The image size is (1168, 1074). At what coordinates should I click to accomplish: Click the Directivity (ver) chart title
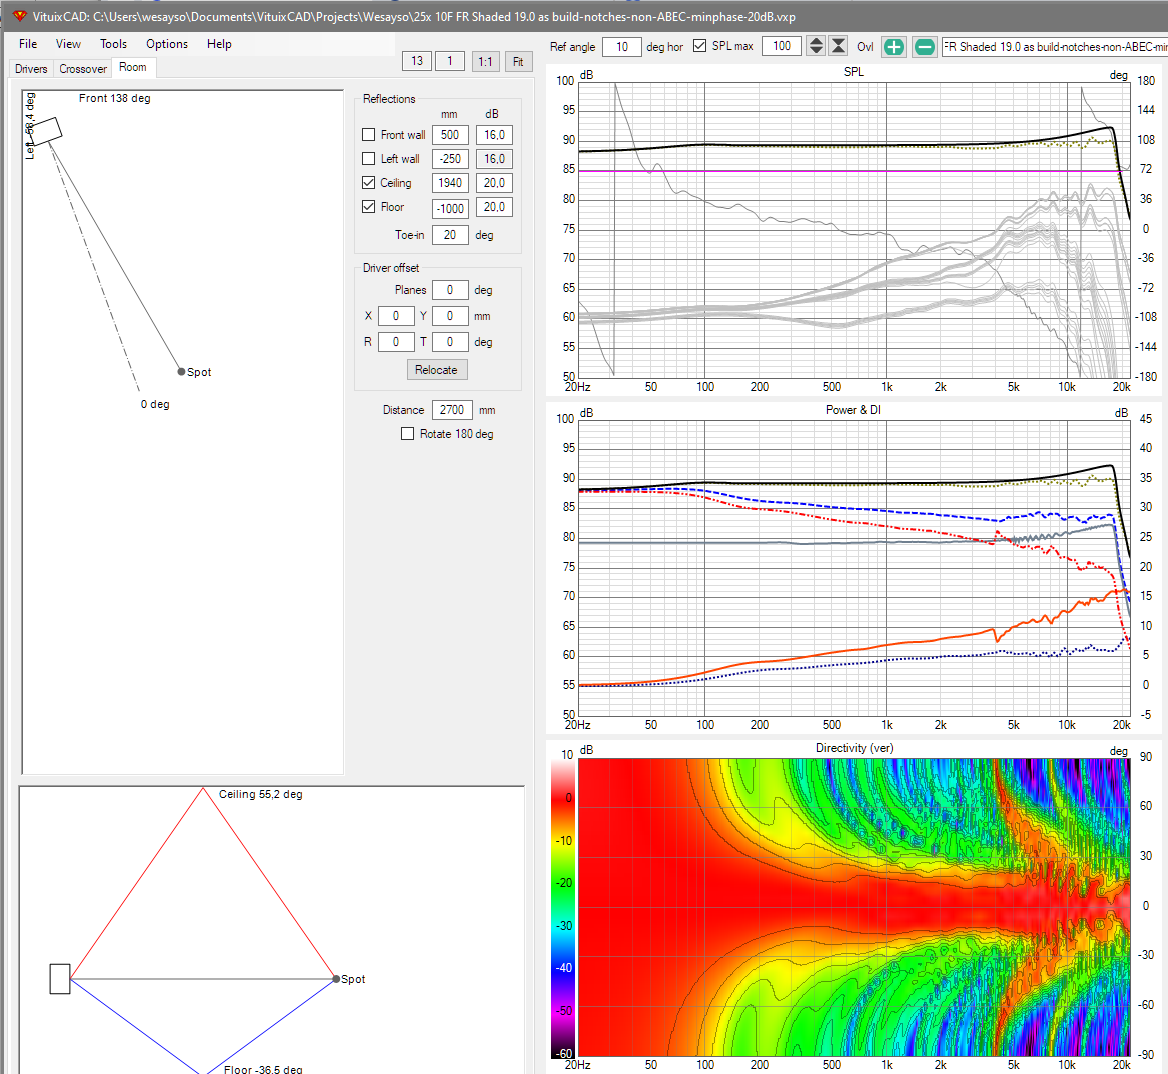pos(854,748)
